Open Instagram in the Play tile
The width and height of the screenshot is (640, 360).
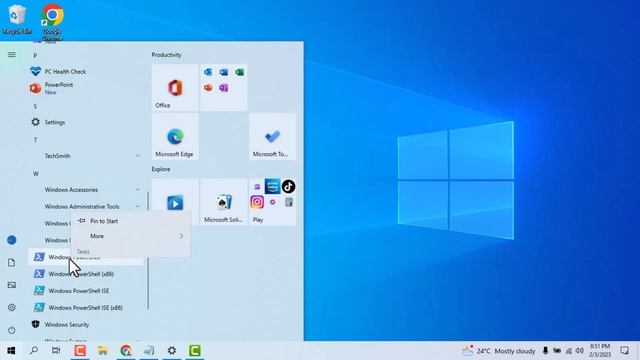click(x=257, y=202)
